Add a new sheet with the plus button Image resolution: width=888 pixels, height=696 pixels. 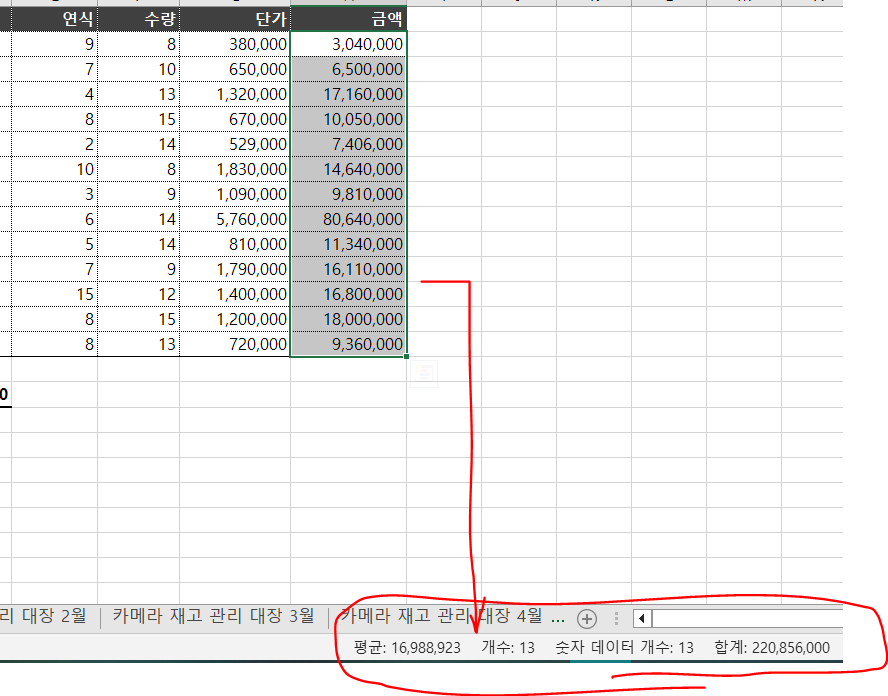coord(587,618)
